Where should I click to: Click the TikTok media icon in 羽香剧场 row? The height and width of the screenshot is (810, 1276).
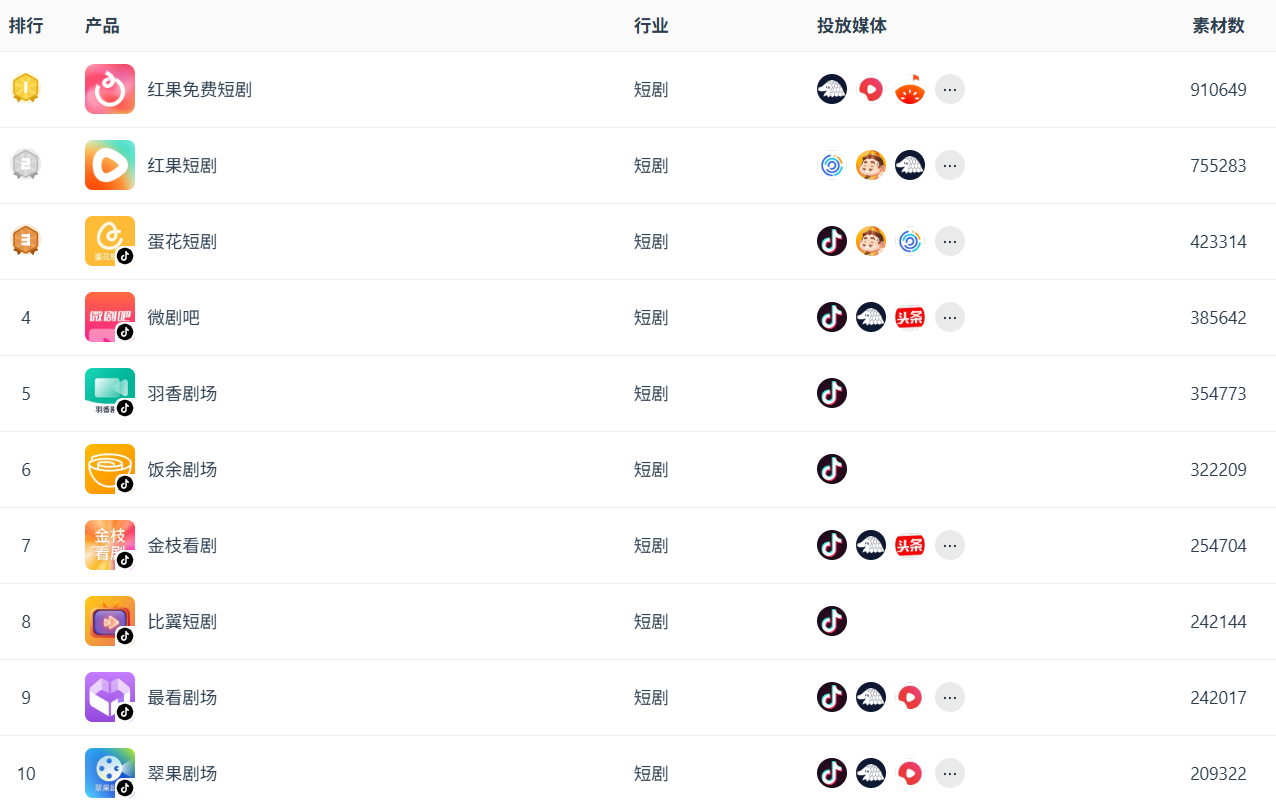[x=832, y=393]
